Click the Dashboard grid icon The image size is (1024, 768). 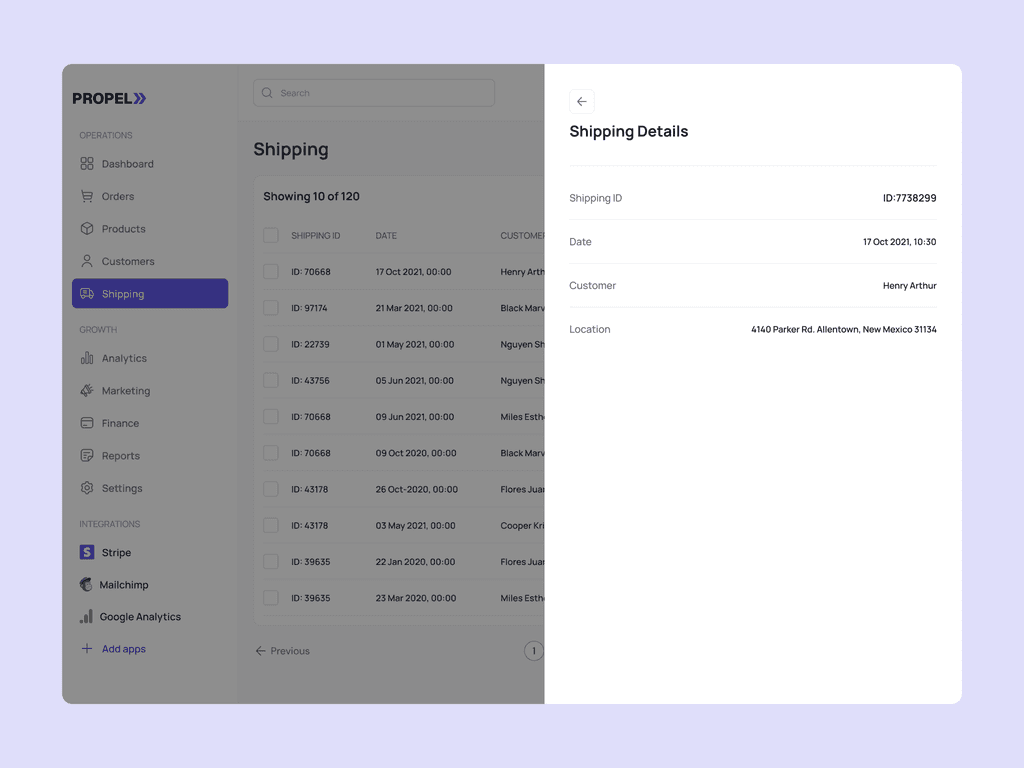pos(87,163)
